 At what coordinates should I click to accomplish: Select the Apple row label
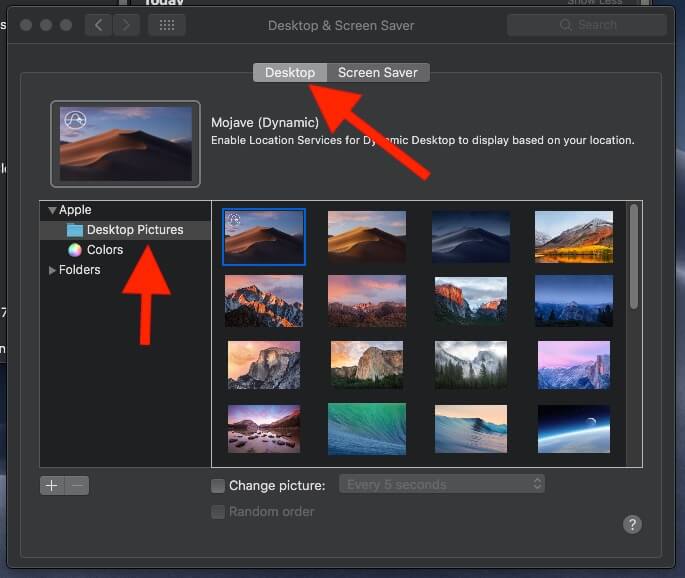[x=75, y=210]
